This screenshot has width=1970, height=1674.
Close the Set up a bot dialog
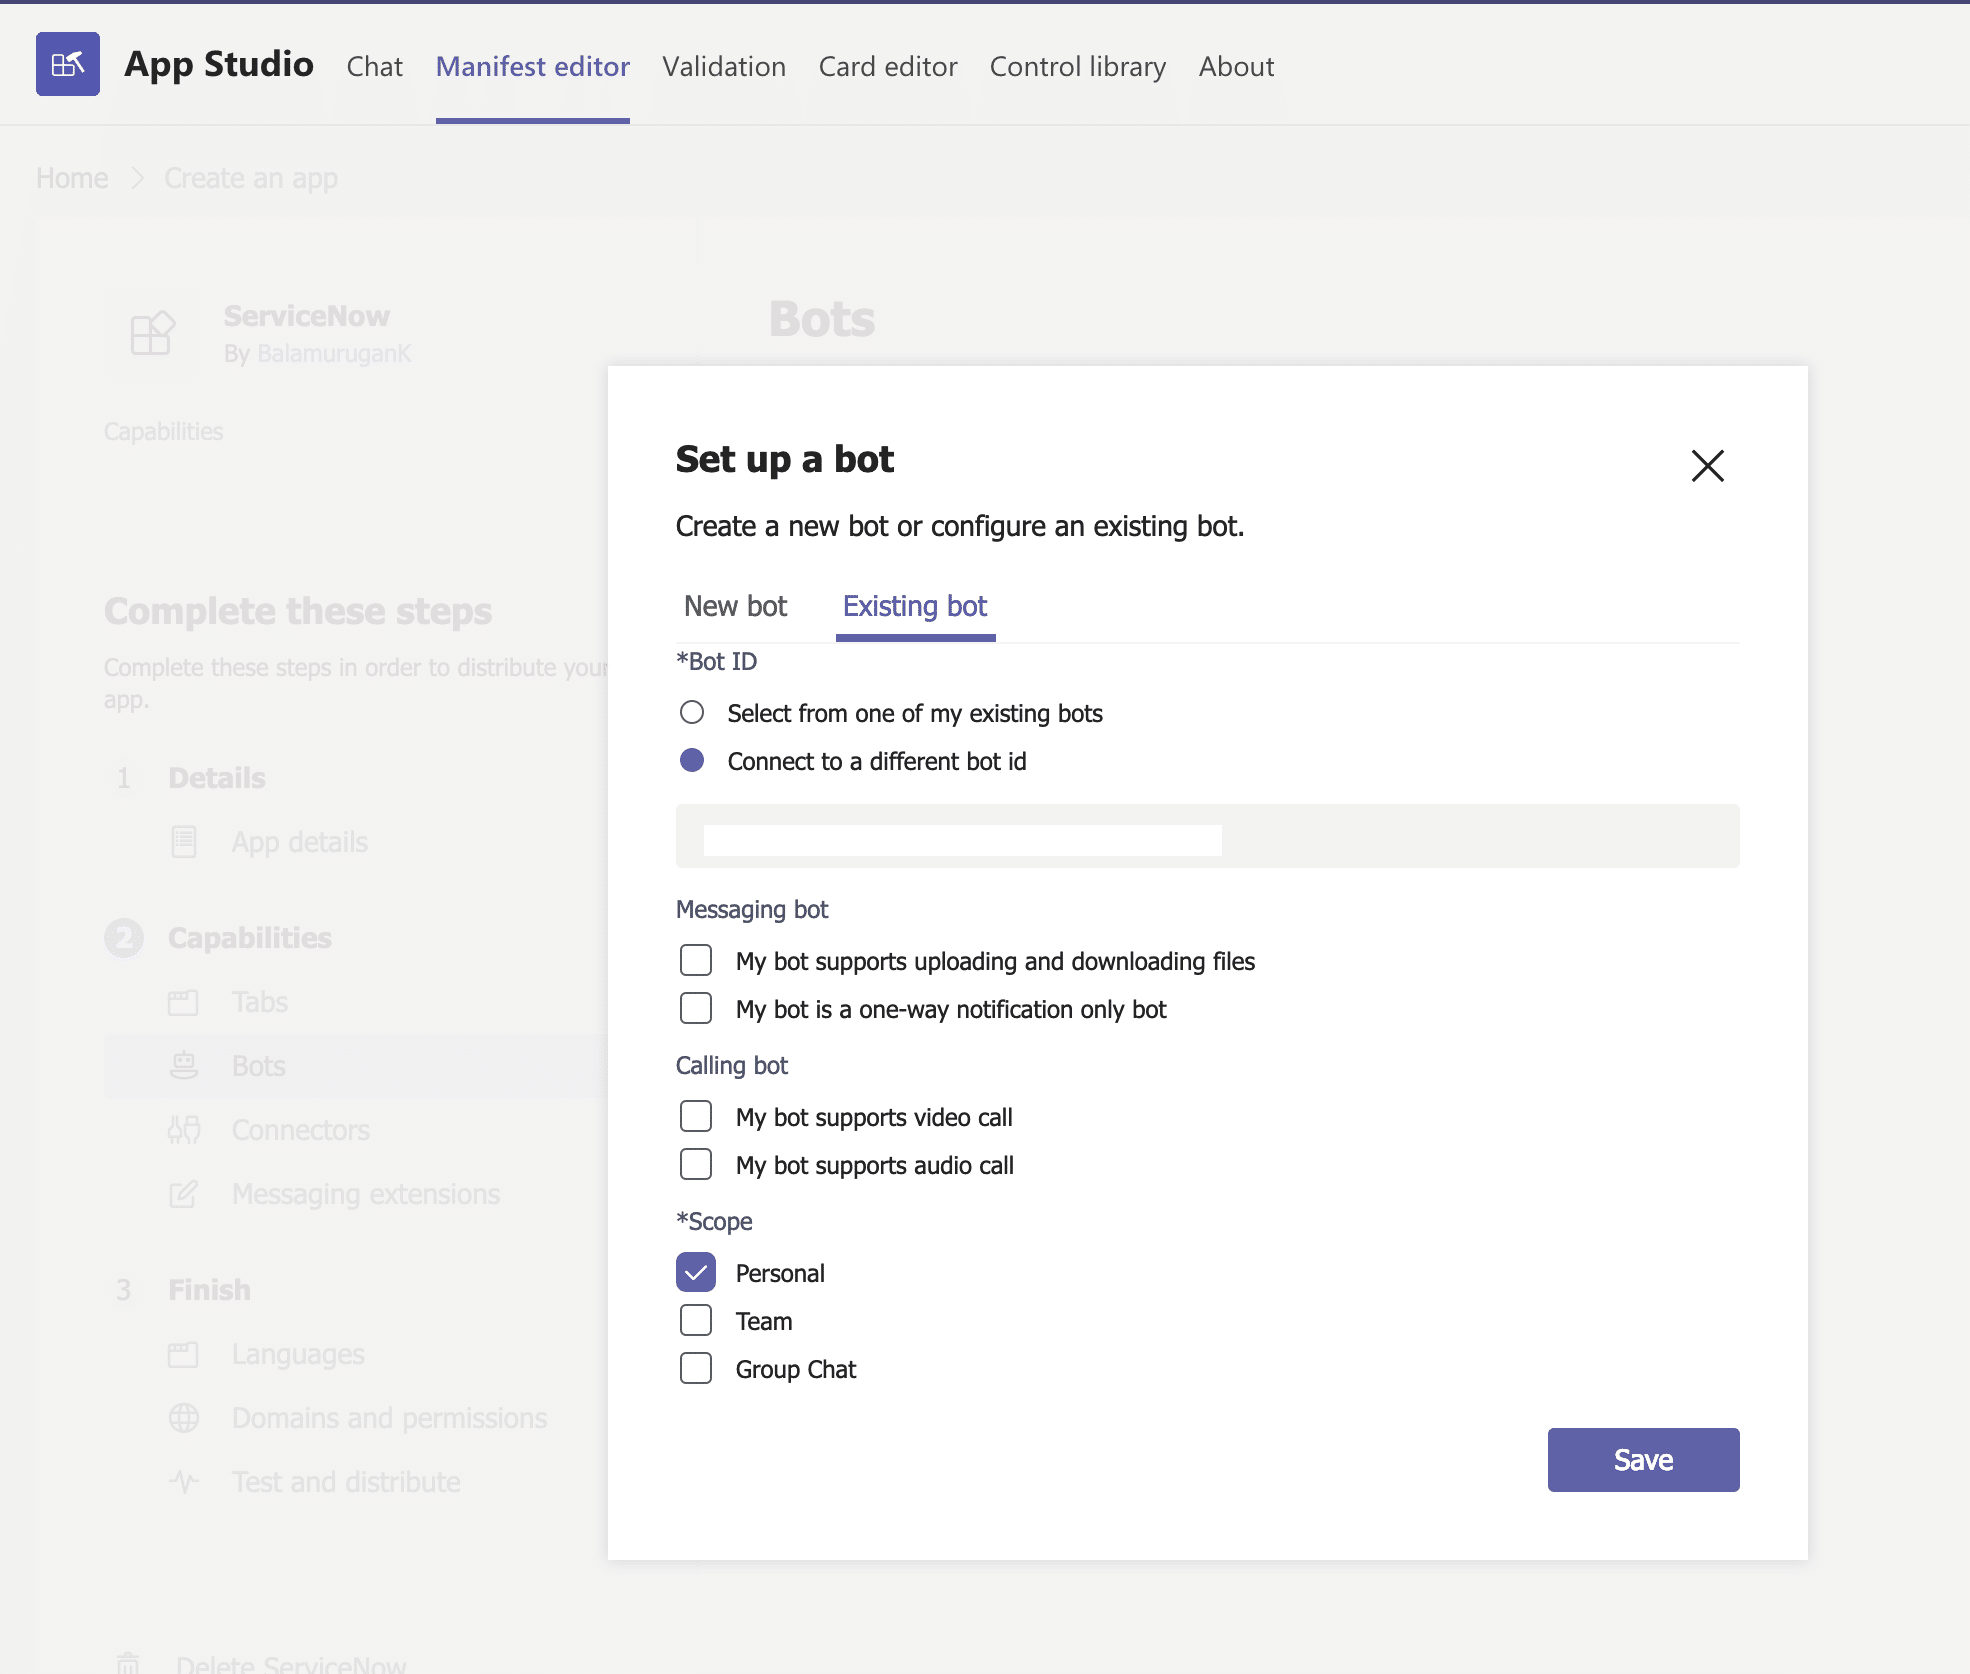pyautogui.click(x=1707, y=465)
